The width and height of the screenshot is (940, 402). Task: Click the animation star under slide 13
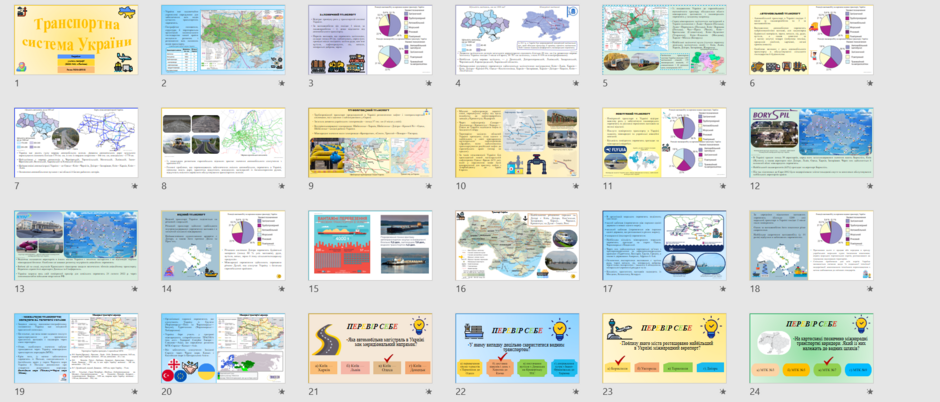[x=135, y=289]
